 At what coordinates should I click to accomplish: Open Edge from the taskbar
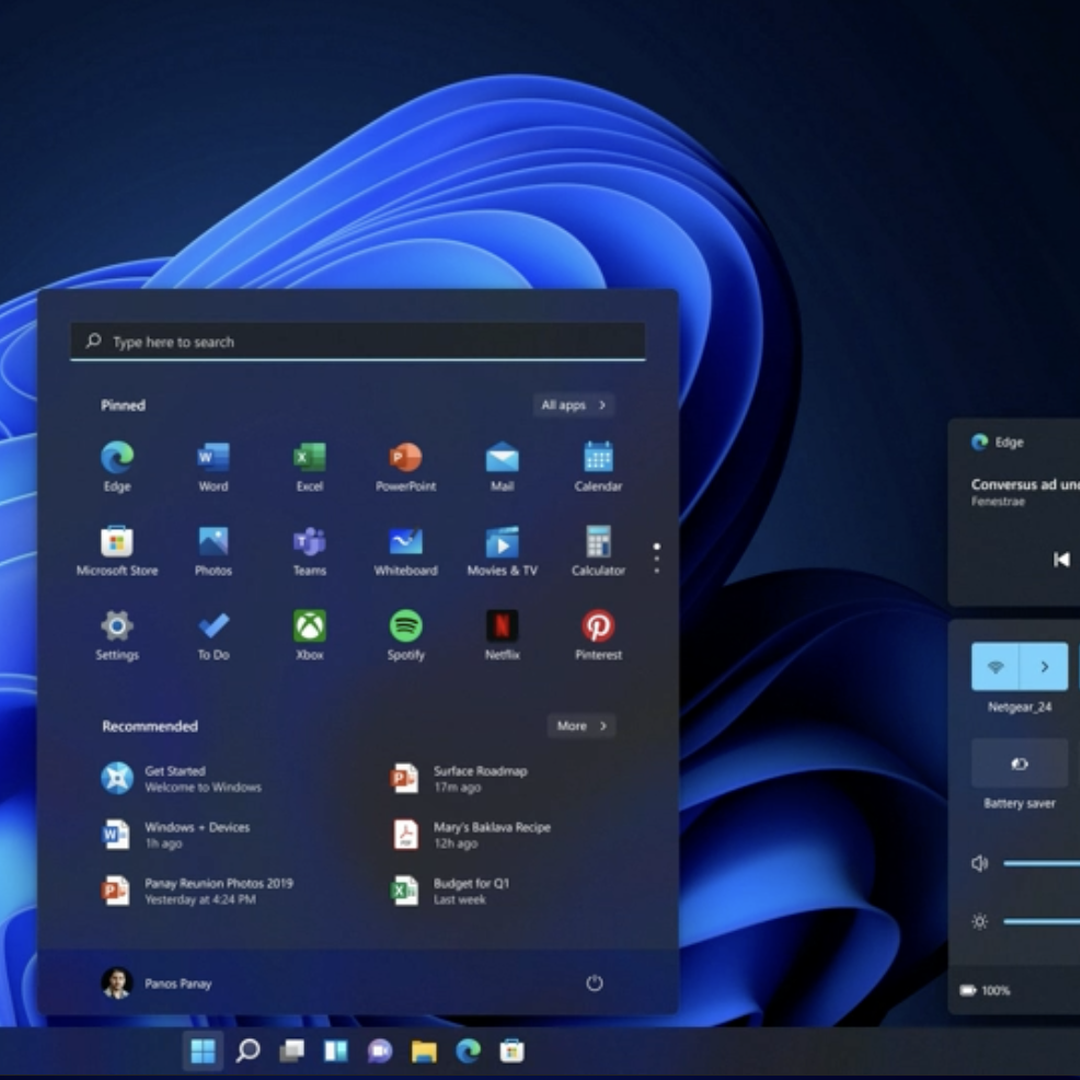pyautogui.click(x=468, y=1050)
